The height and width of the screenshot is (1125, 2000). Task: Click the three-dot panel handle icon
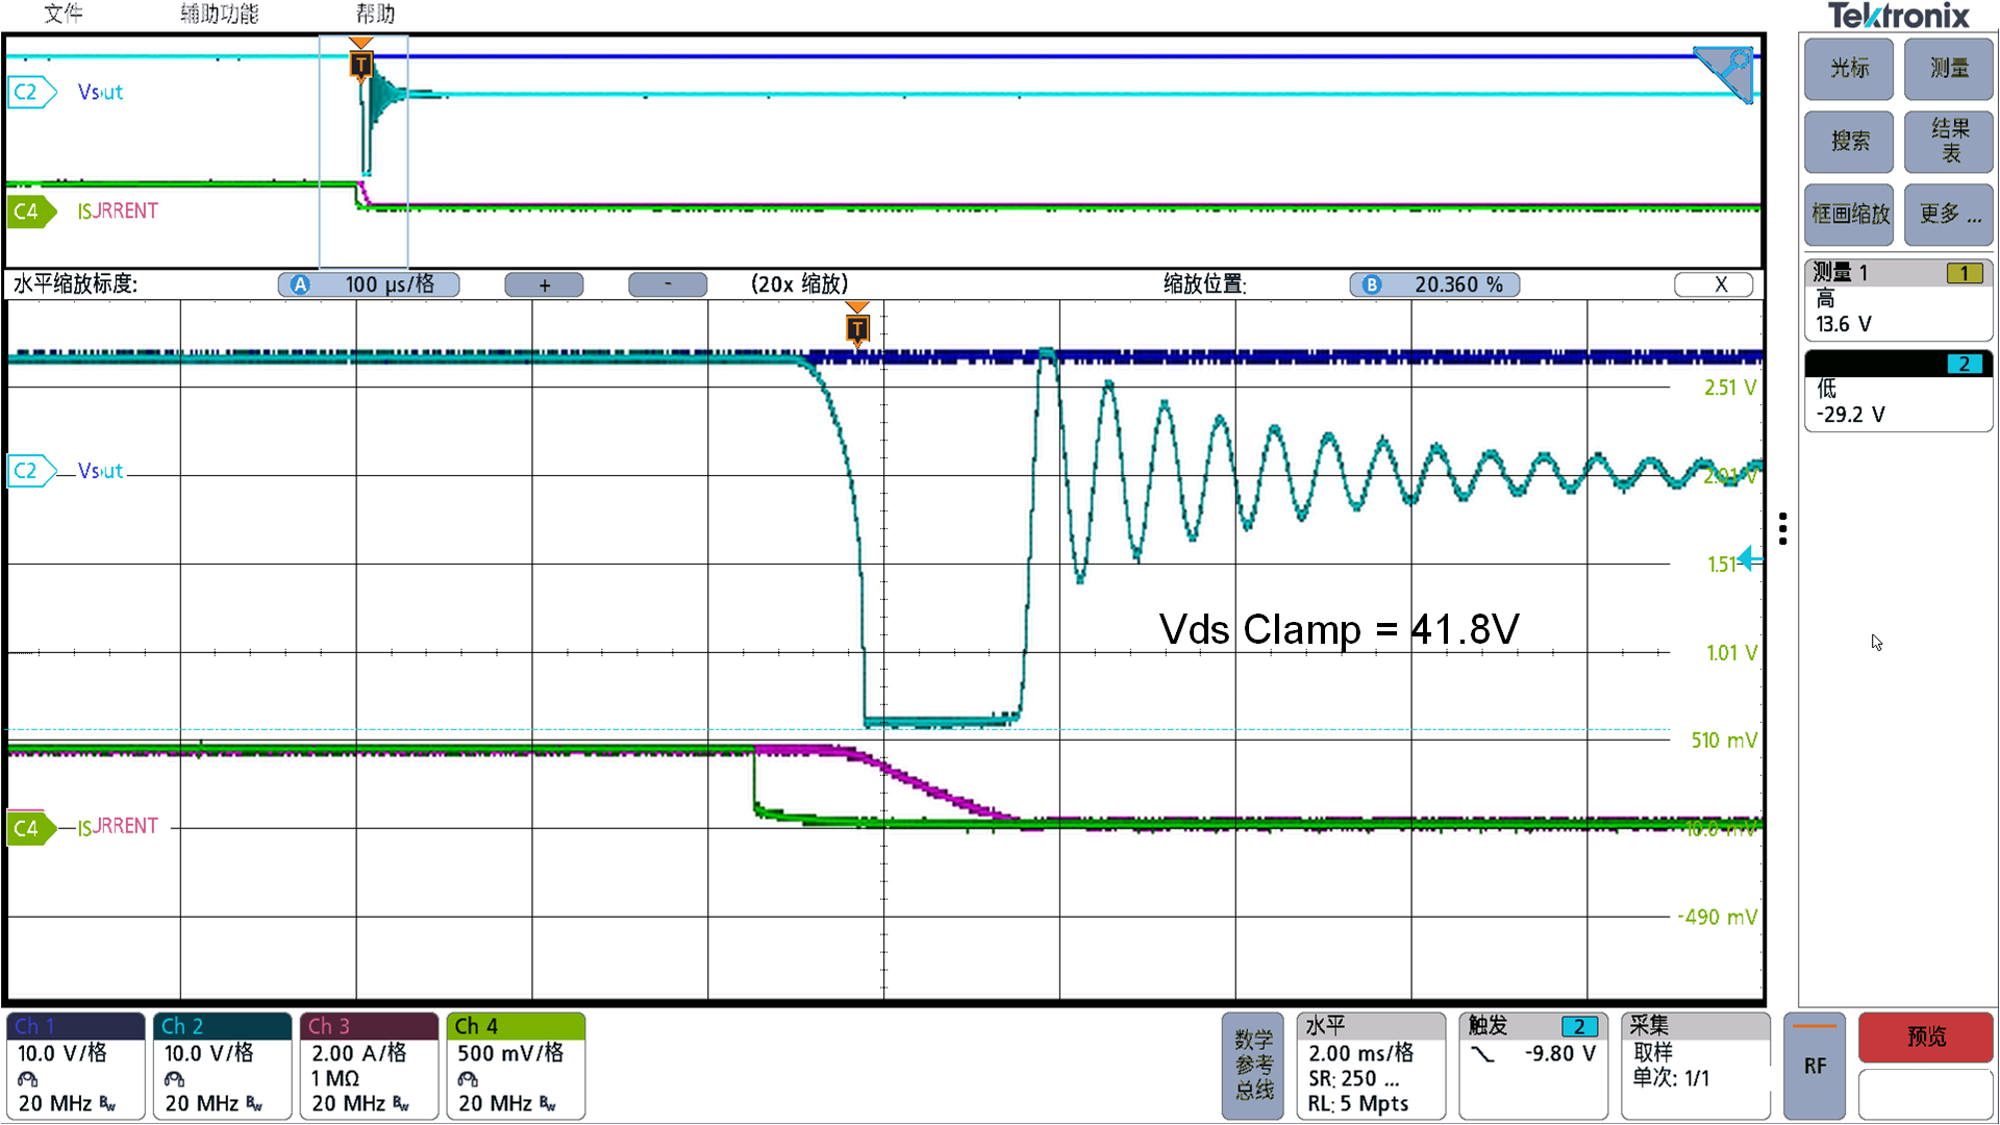[1783, 529]
